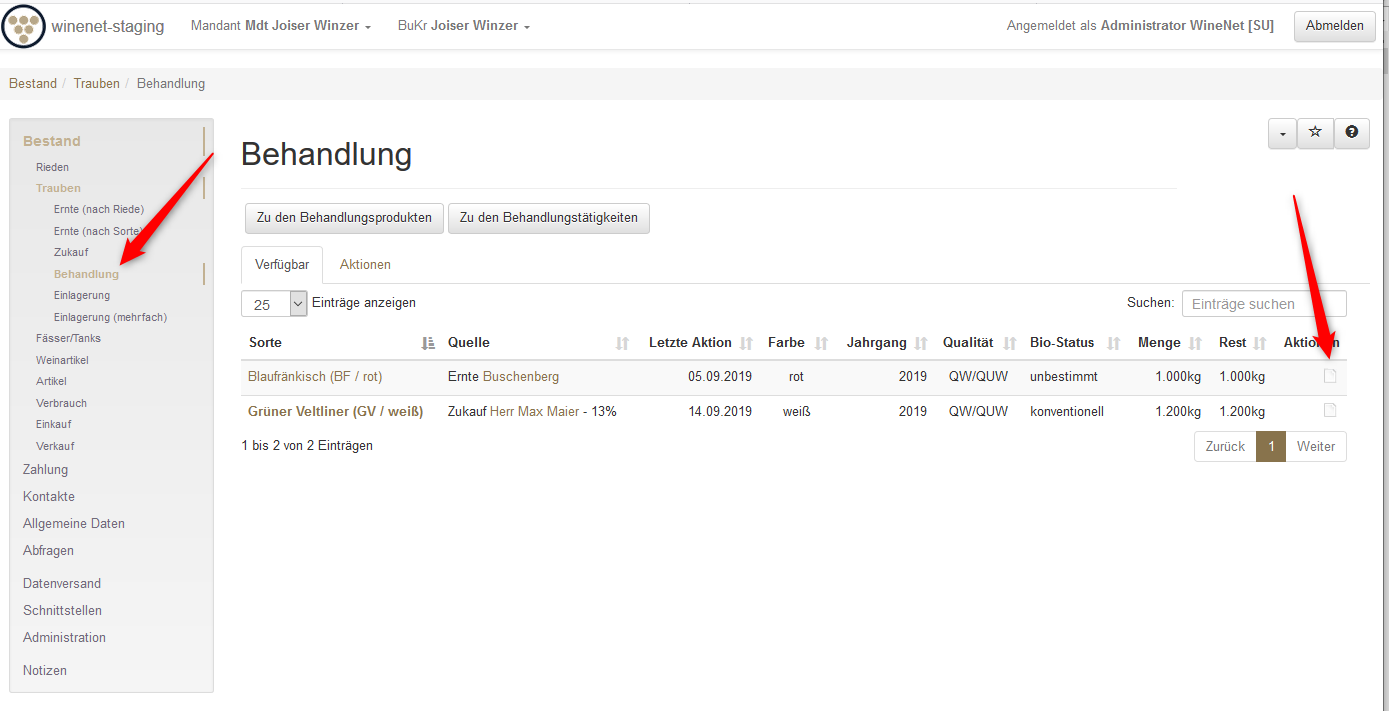Sort by Menge column icon

click(x=1195, y=343)
